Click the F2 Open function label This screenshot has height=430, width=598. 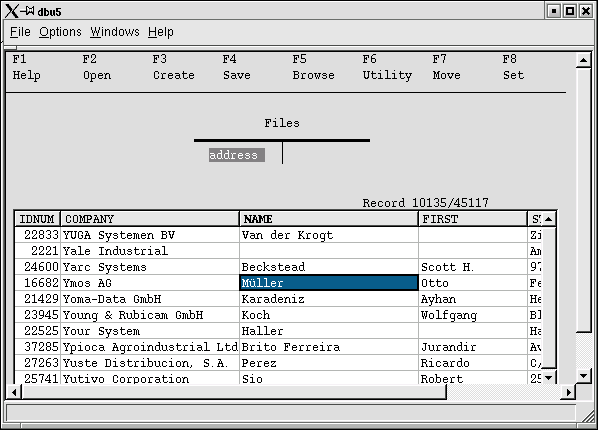[97, 67]
